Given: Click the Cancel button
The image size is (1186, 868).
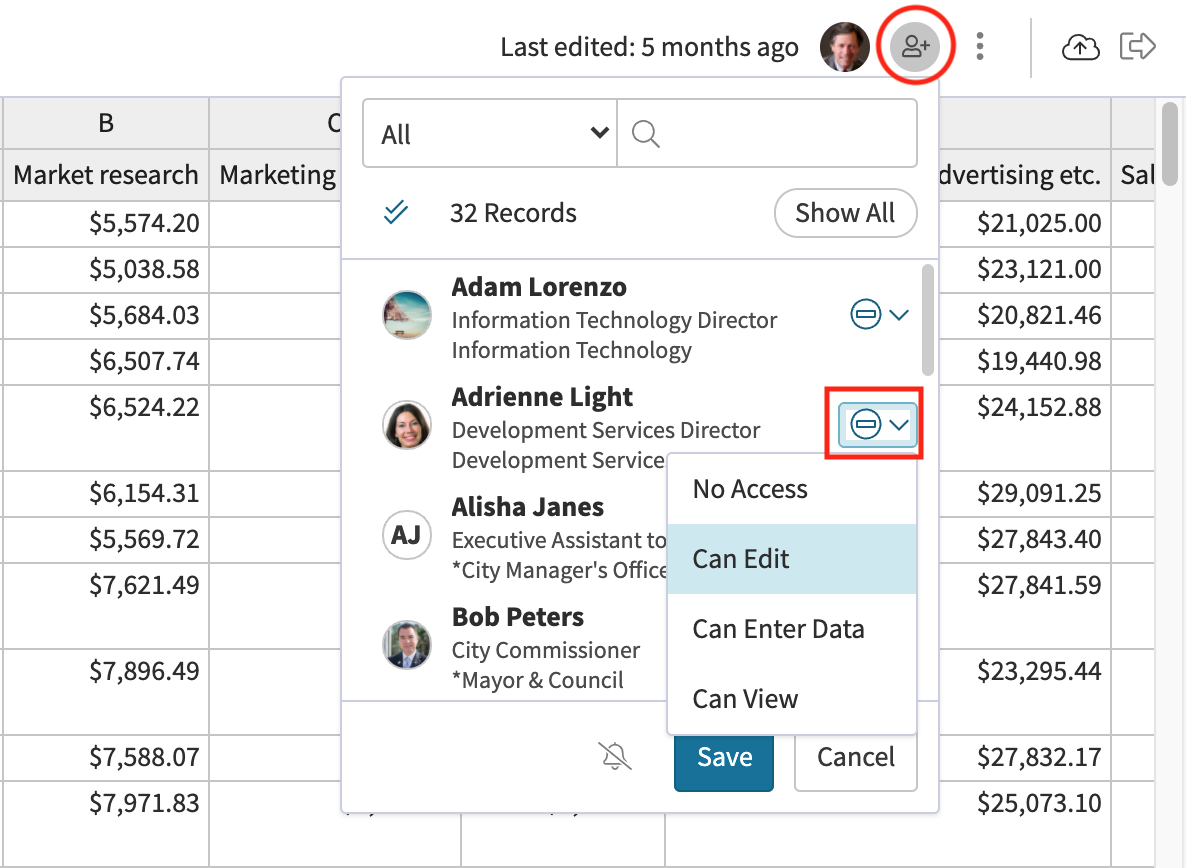Looking at the screenshot, I should pyautogui.click(x=855, y=757).
